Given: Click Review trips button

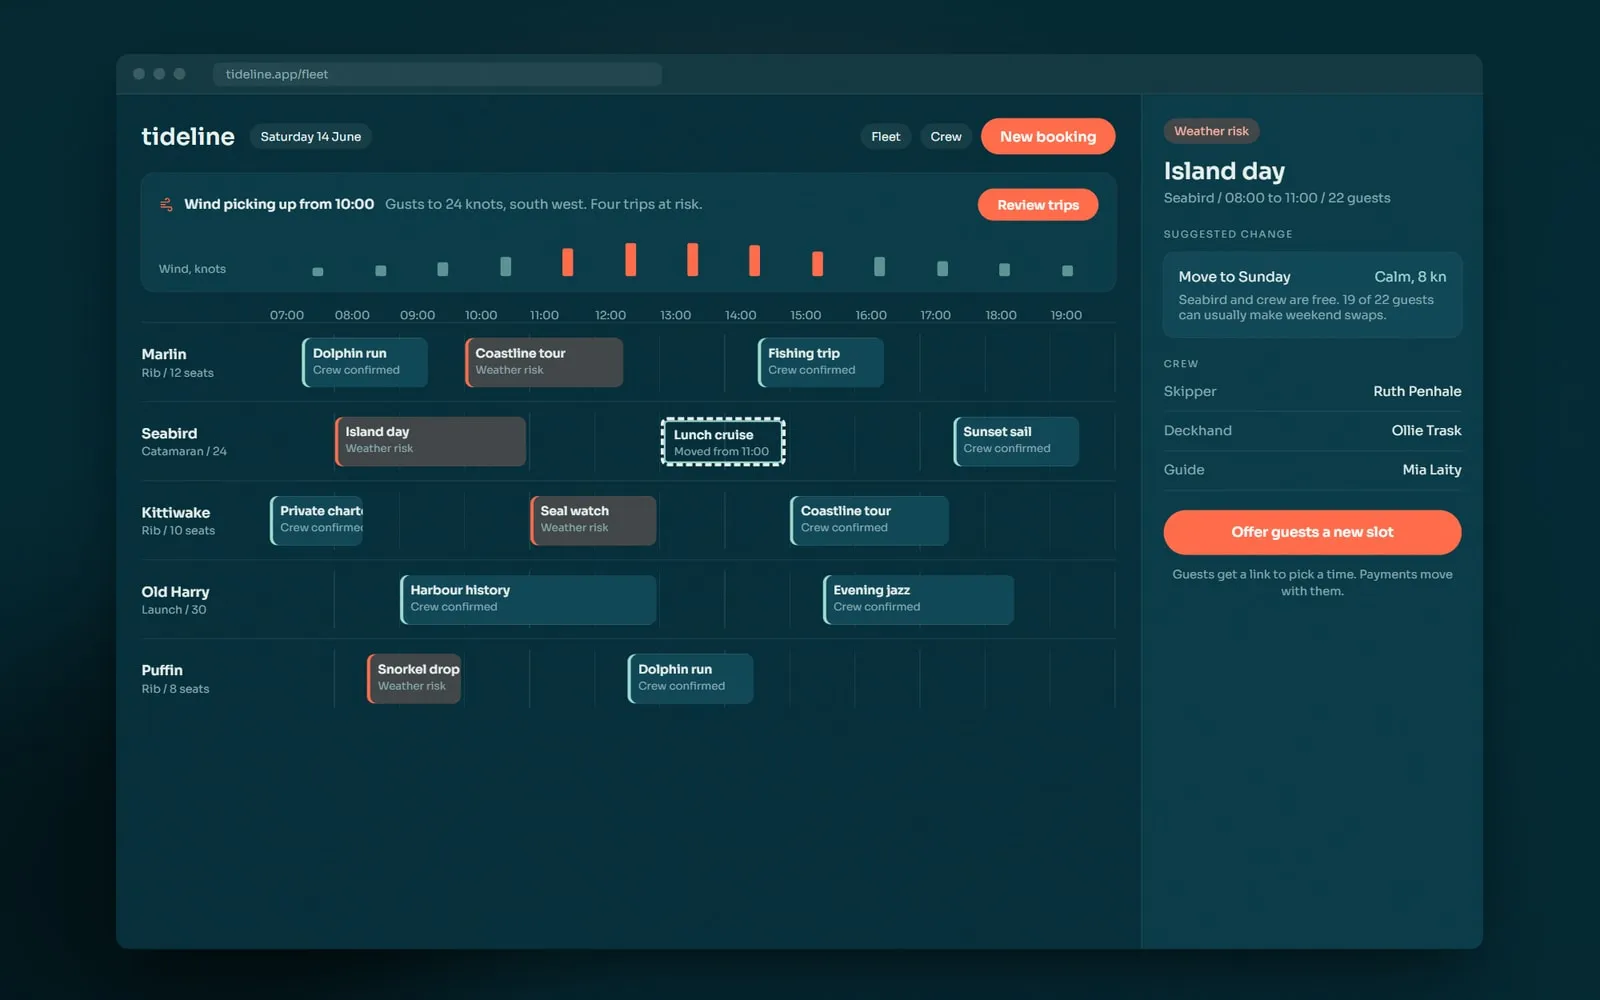Looking at the screenshot, I should (x=1038, y=204).
